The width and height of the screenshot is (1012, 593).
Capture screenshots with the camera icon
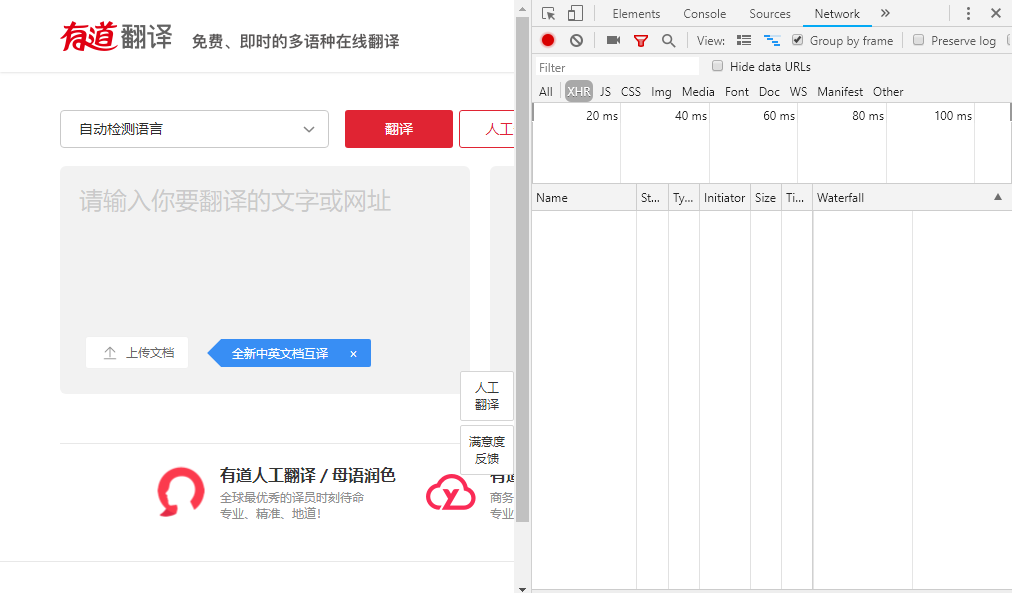click(x=613, y=40)
